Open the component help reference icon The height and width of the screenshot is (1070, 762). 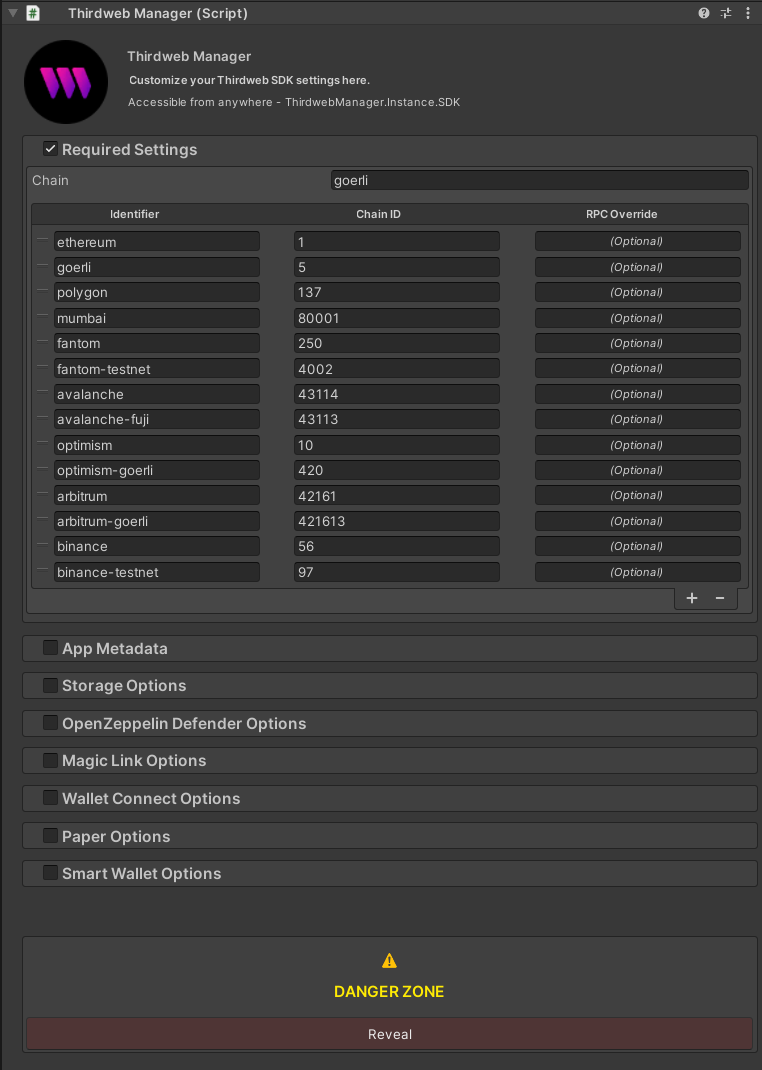704,13
